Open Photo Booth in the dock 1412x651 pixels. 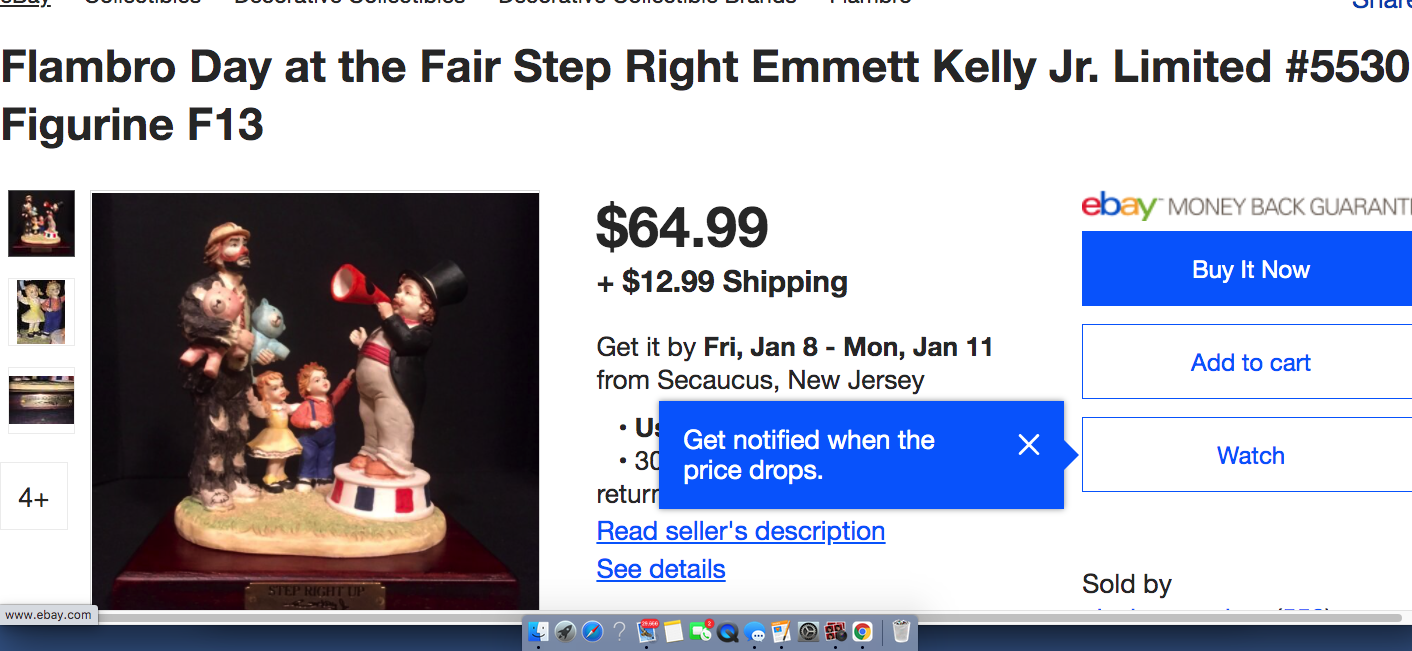835,632
